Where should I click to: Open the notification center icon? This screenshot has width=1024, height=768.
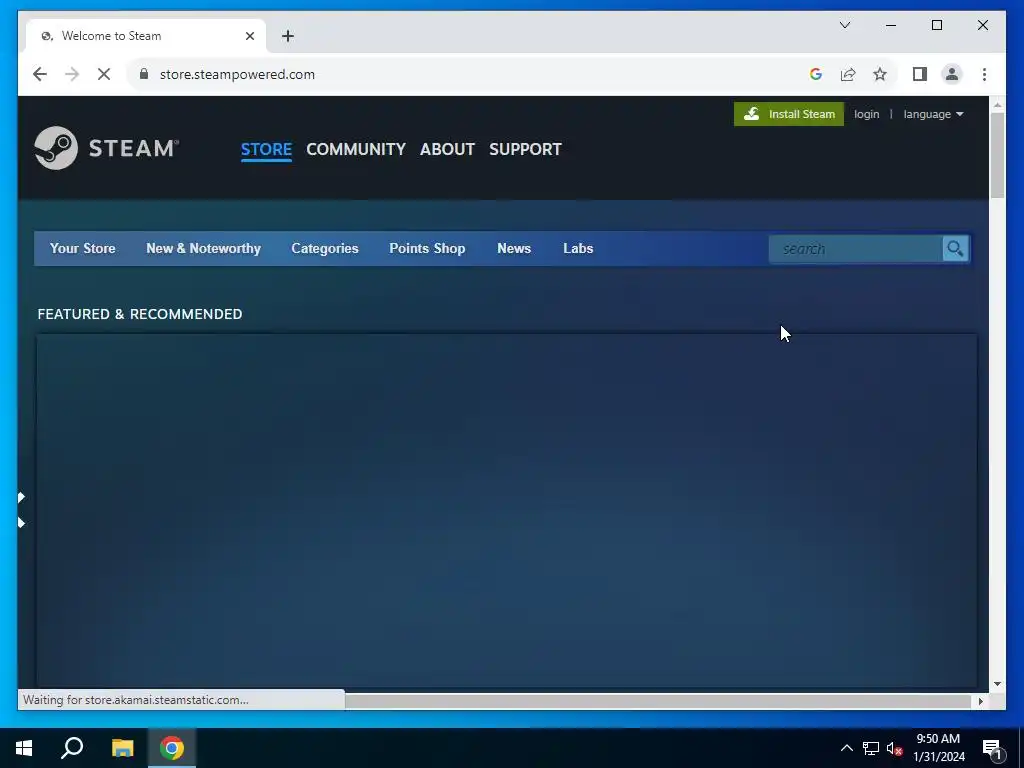point(993,748)
